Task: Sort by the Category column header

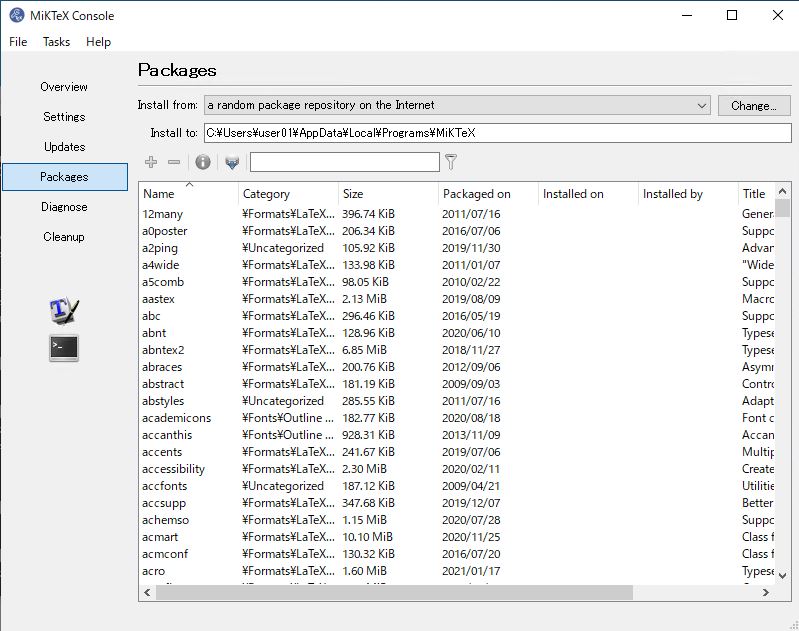Action: click(288, 194)
